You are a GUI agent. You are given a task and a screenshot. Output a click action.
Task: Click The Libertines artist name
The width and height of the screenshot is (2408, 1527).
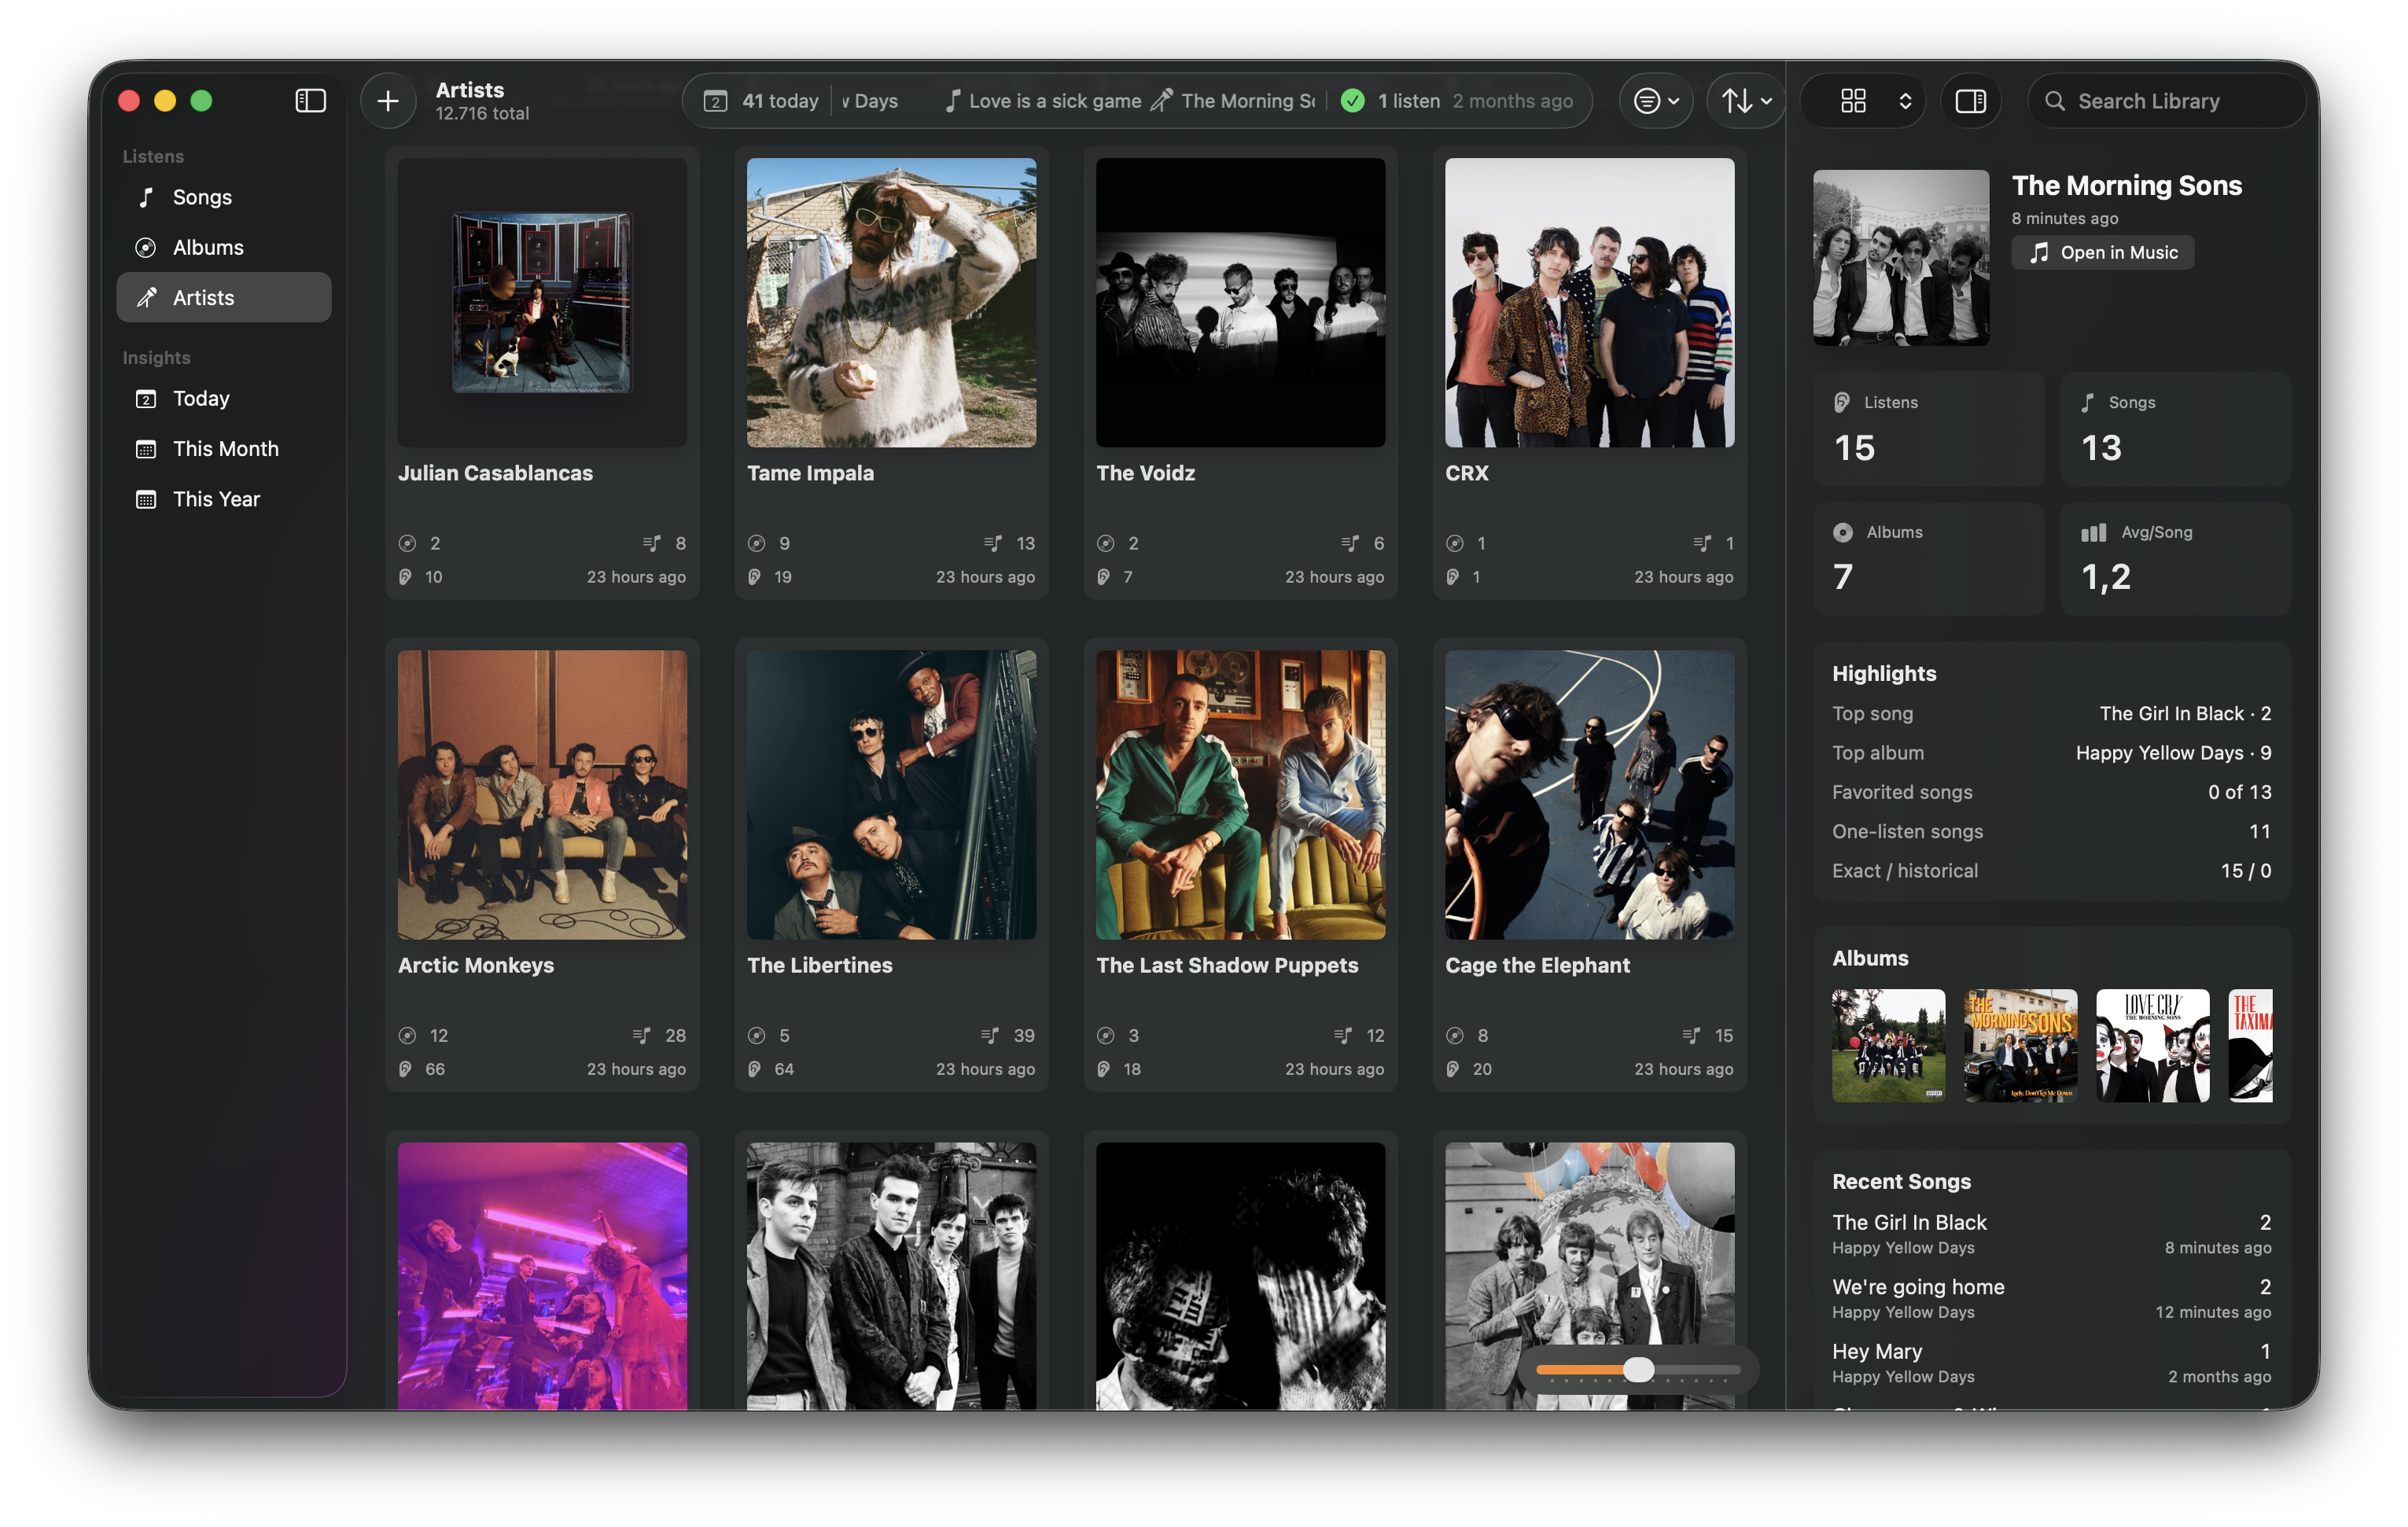coord(820,965)
